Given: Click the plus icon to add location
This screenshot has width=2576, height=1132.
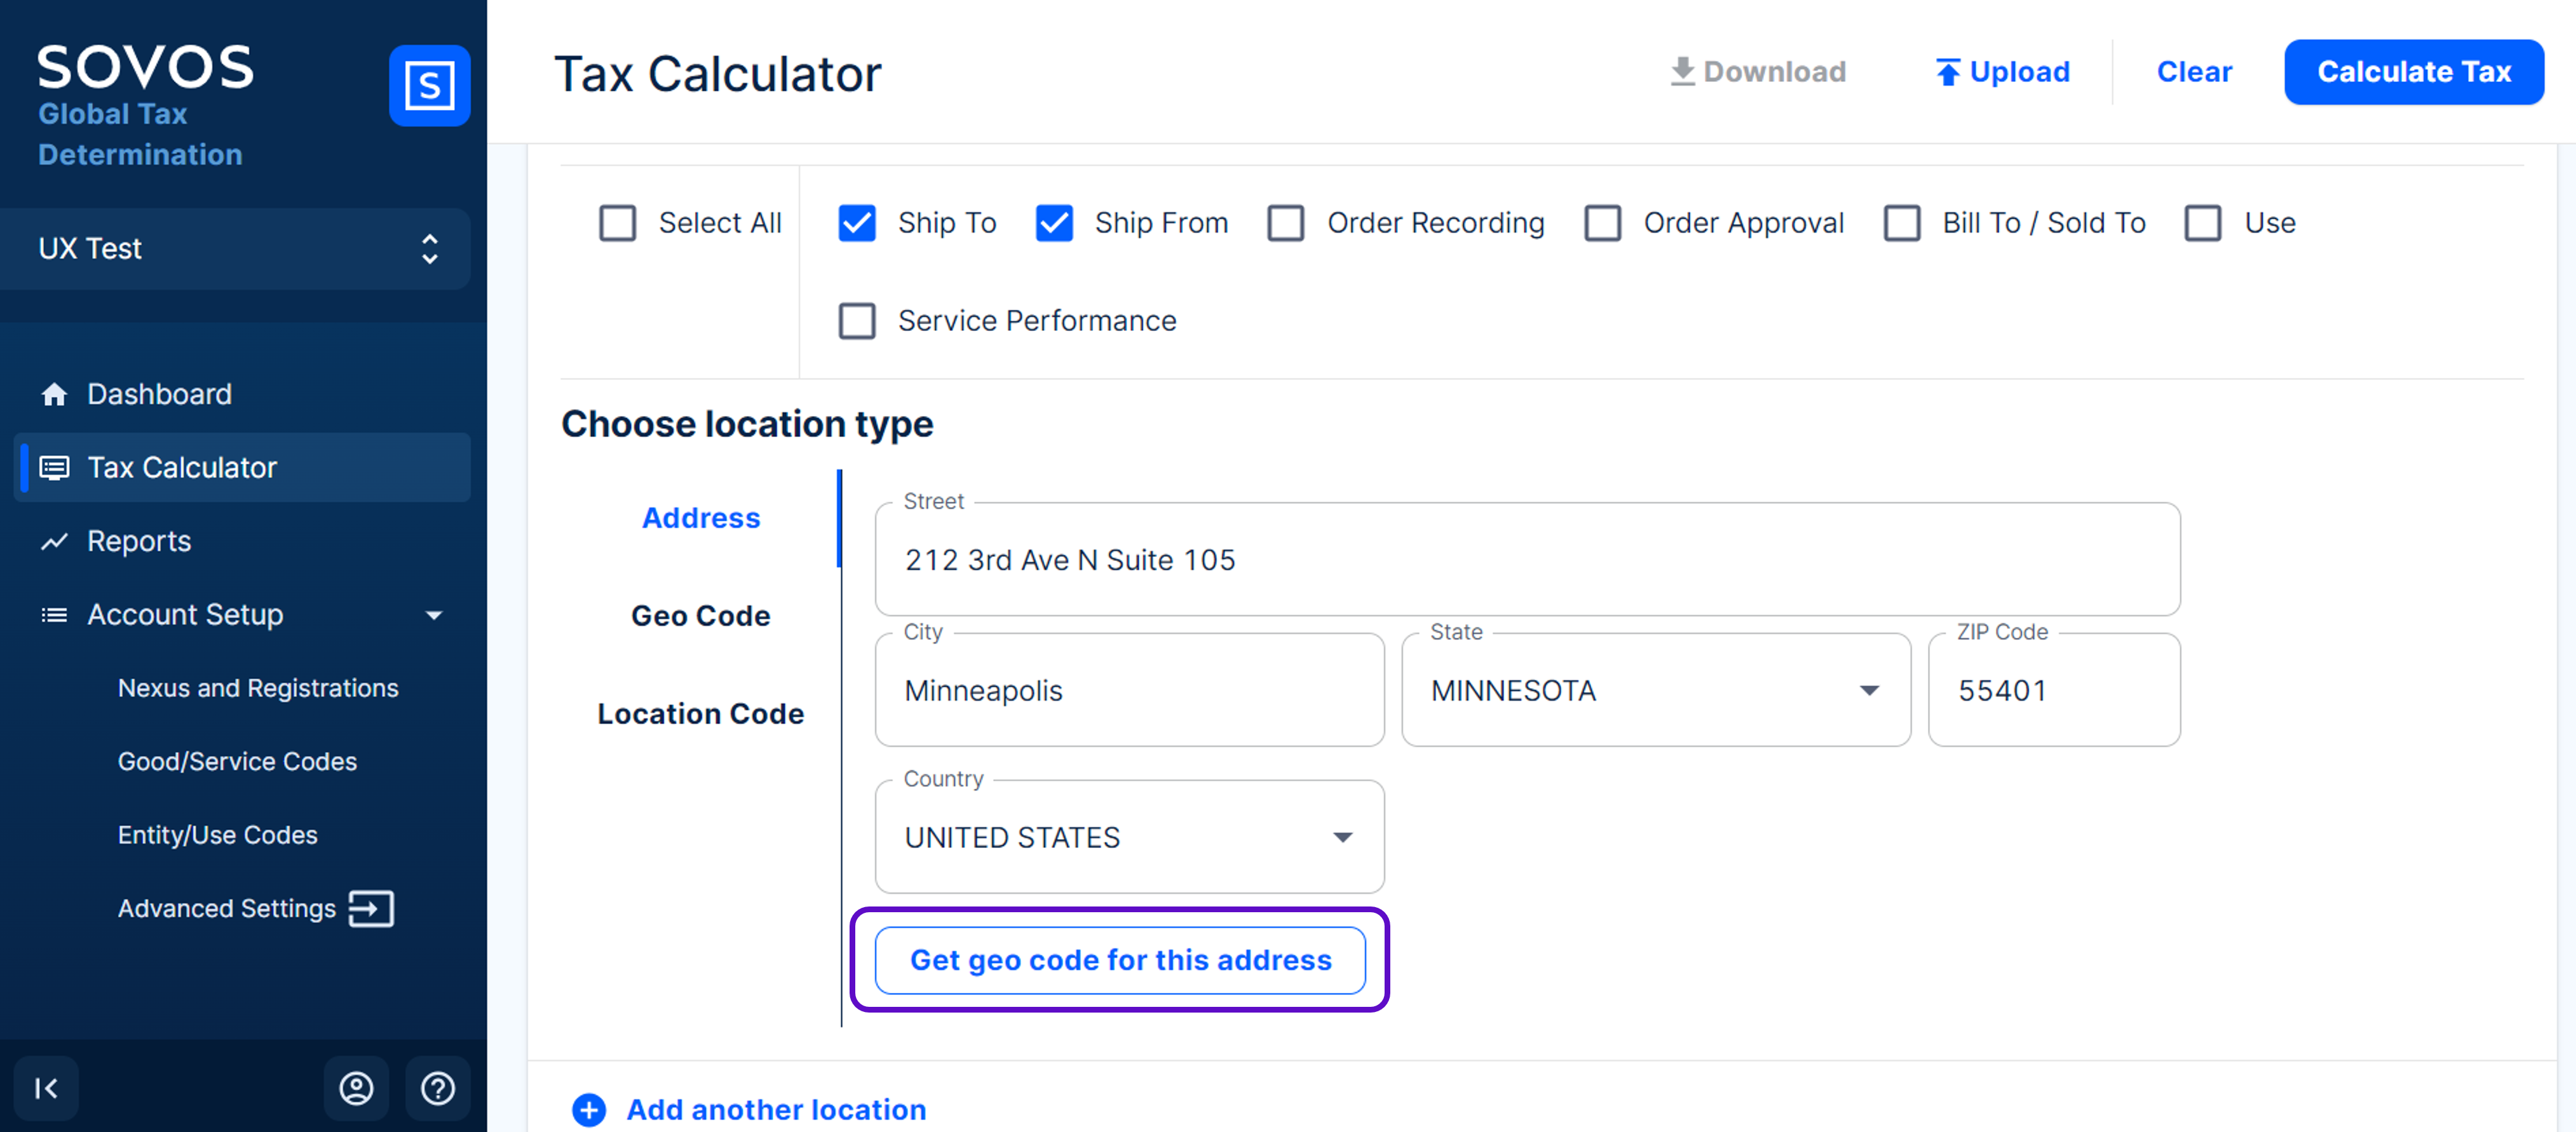Looking at the screenshot, I should (589, 1110).
